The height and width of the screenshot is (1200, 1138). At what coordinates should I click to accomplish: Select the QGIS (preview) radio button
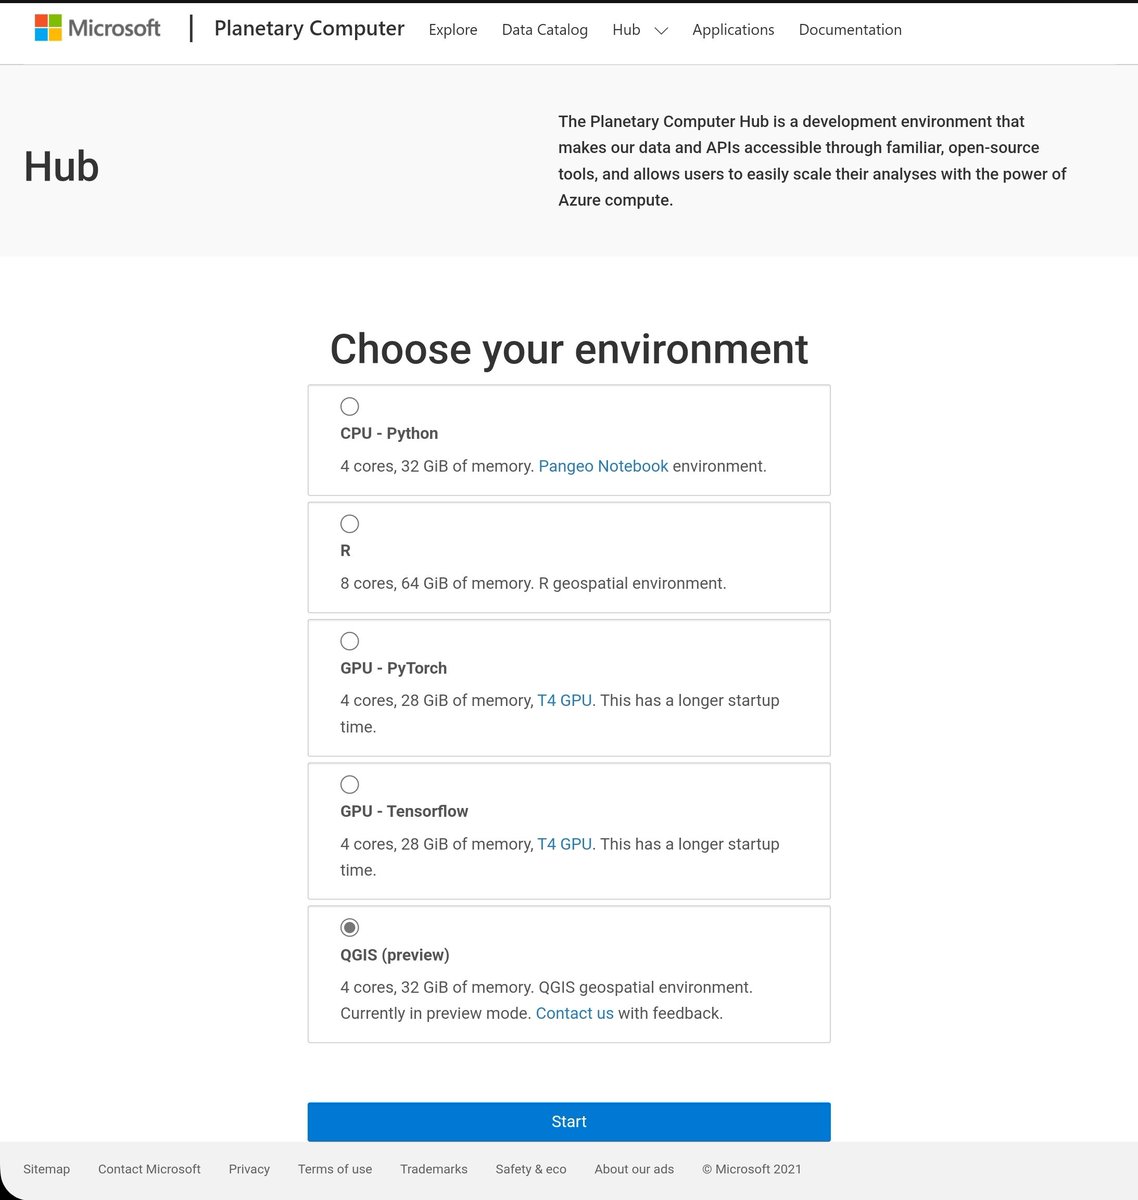click(349, 927)
